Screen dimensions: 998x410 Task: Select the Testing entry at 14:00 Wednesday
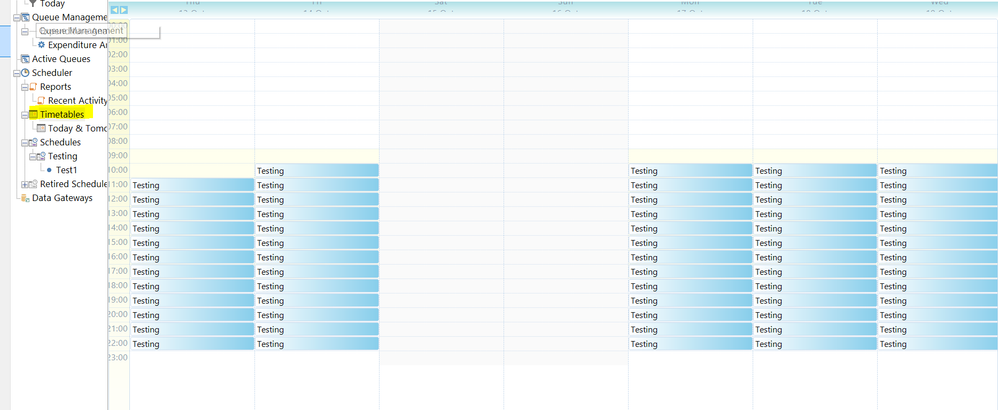click(x=938, y=229)
